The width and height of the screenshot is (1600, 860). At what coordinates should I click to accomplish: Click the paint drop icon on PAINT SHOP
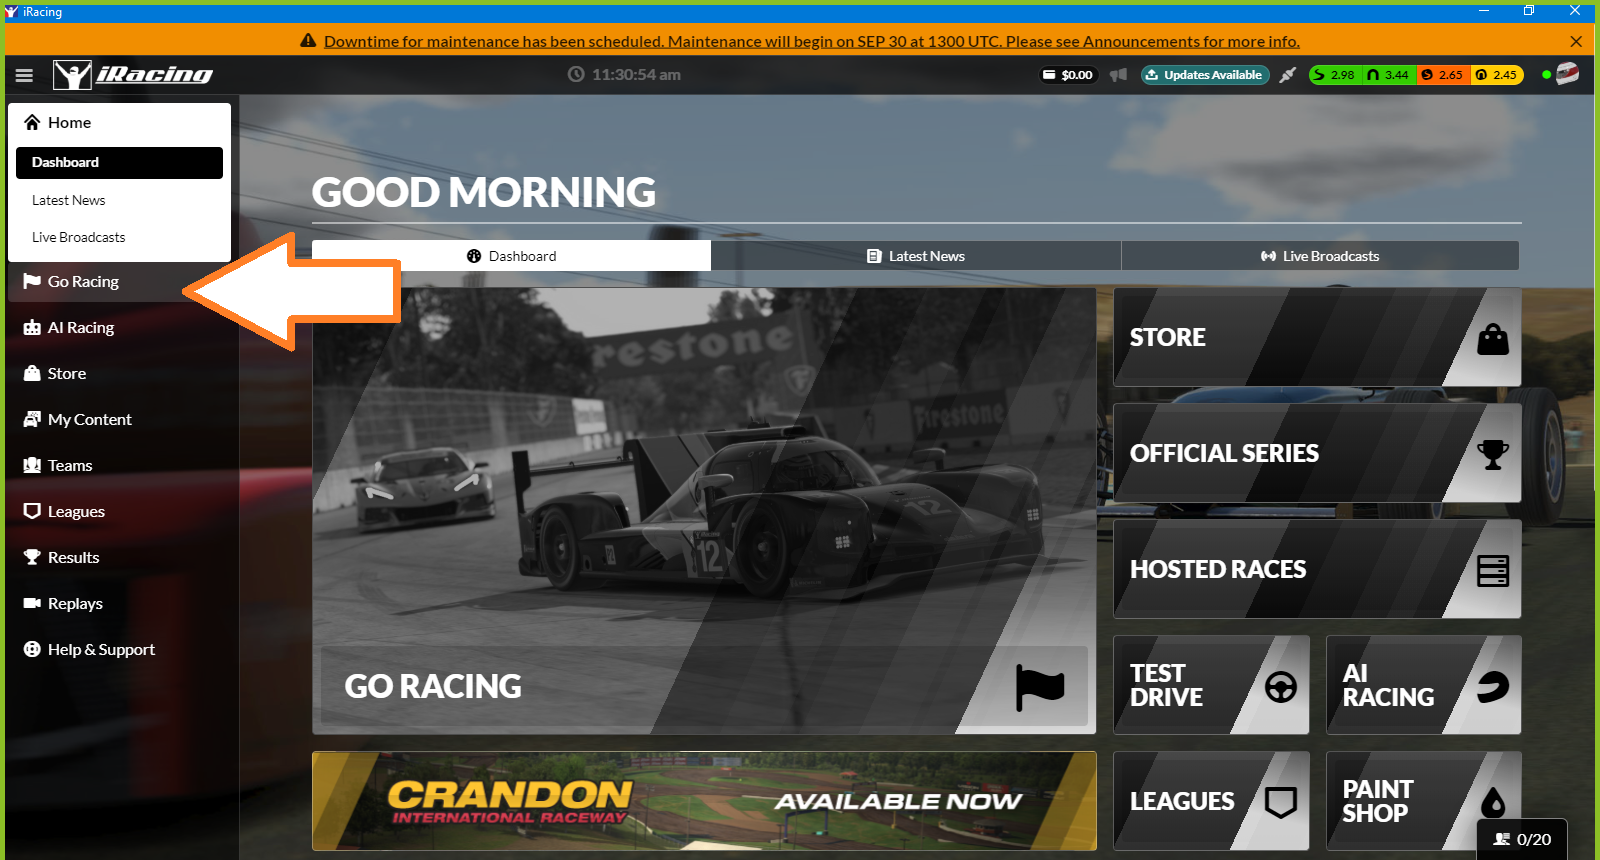(1493, 802)
